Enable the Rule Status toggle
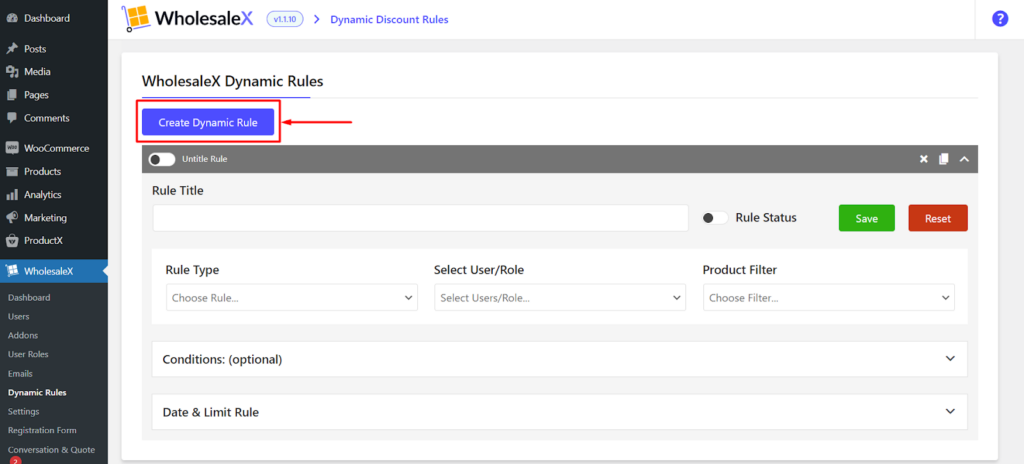 [x=715, y=218]
